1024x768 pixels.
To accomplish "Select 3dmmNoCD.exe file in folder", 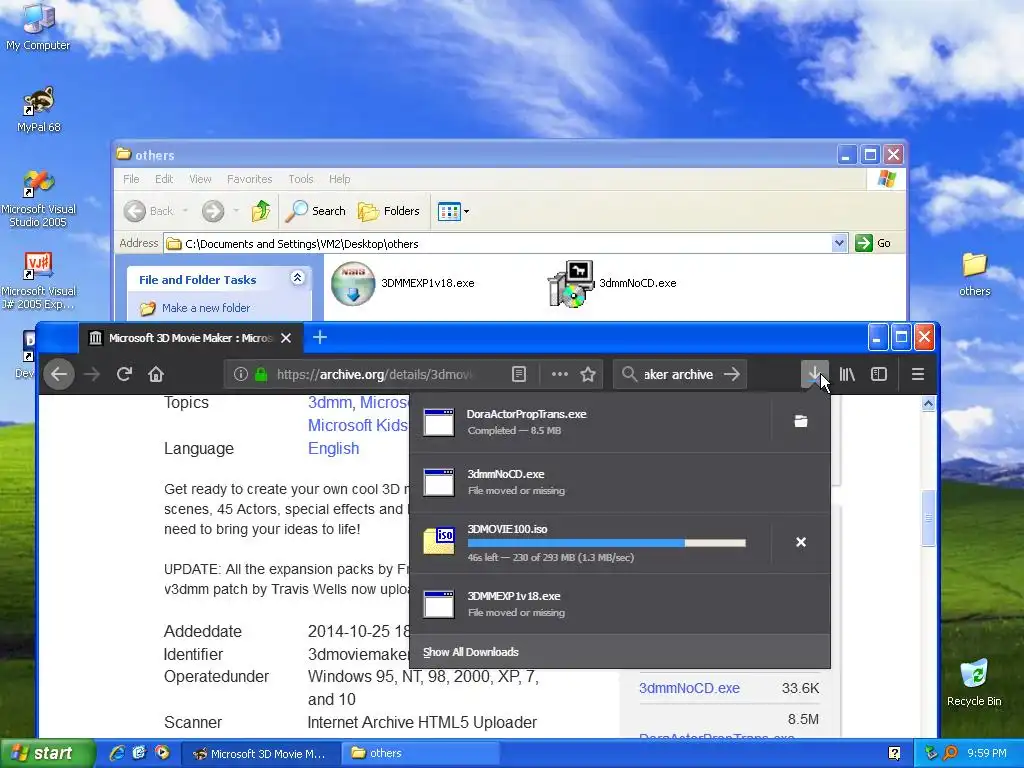I will [612, 283].
